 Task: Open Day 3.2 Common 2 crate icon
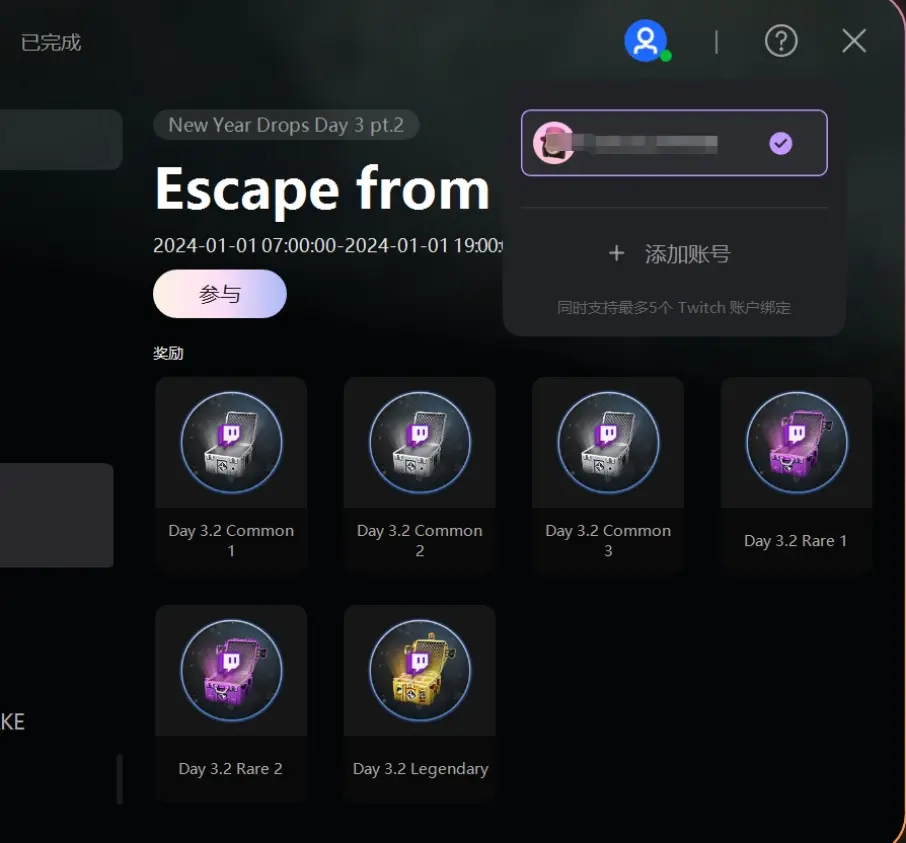(420, 442)
